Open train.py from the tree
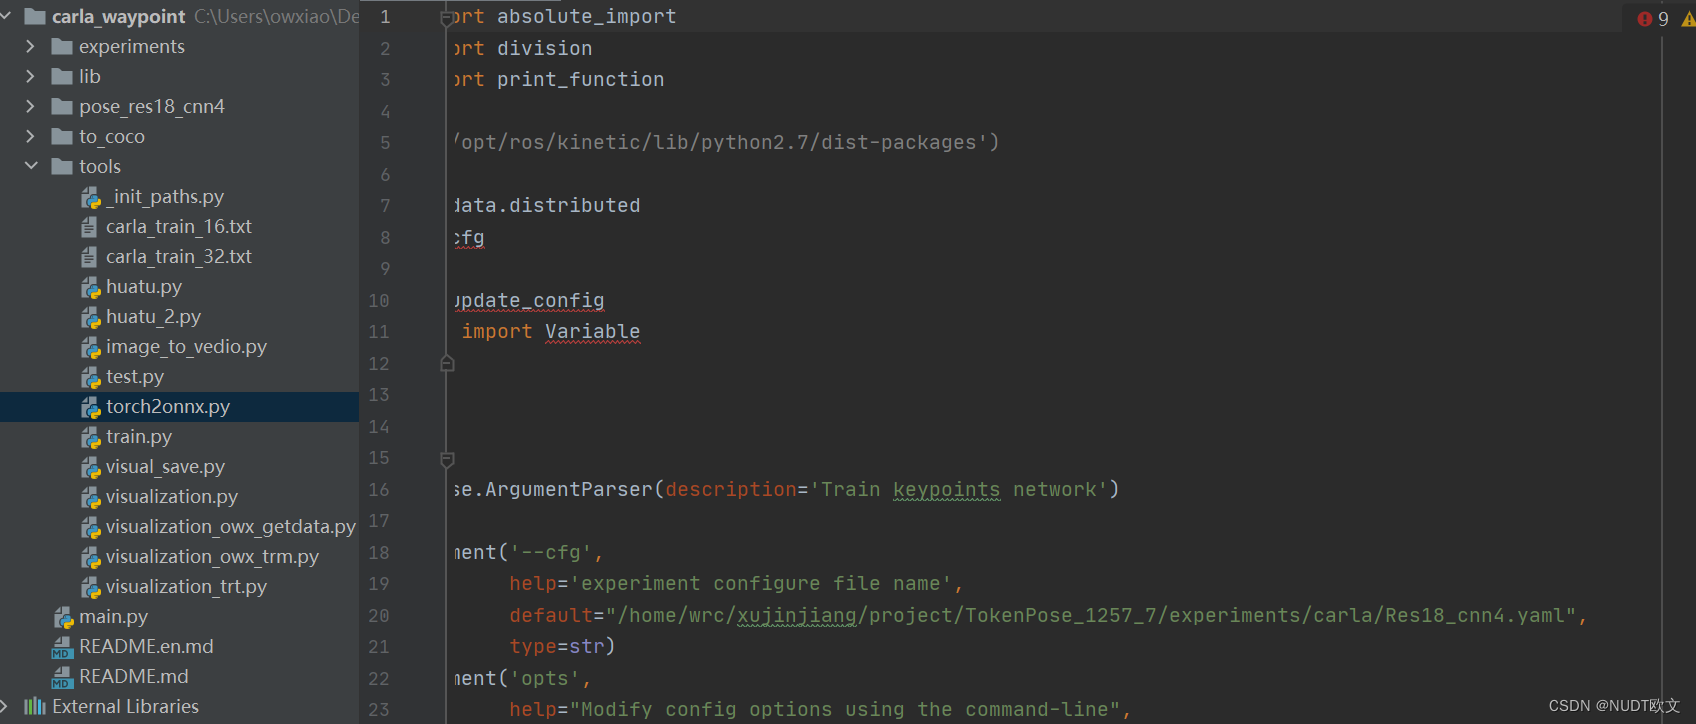 pyautogui.click(x=139, y=436)
